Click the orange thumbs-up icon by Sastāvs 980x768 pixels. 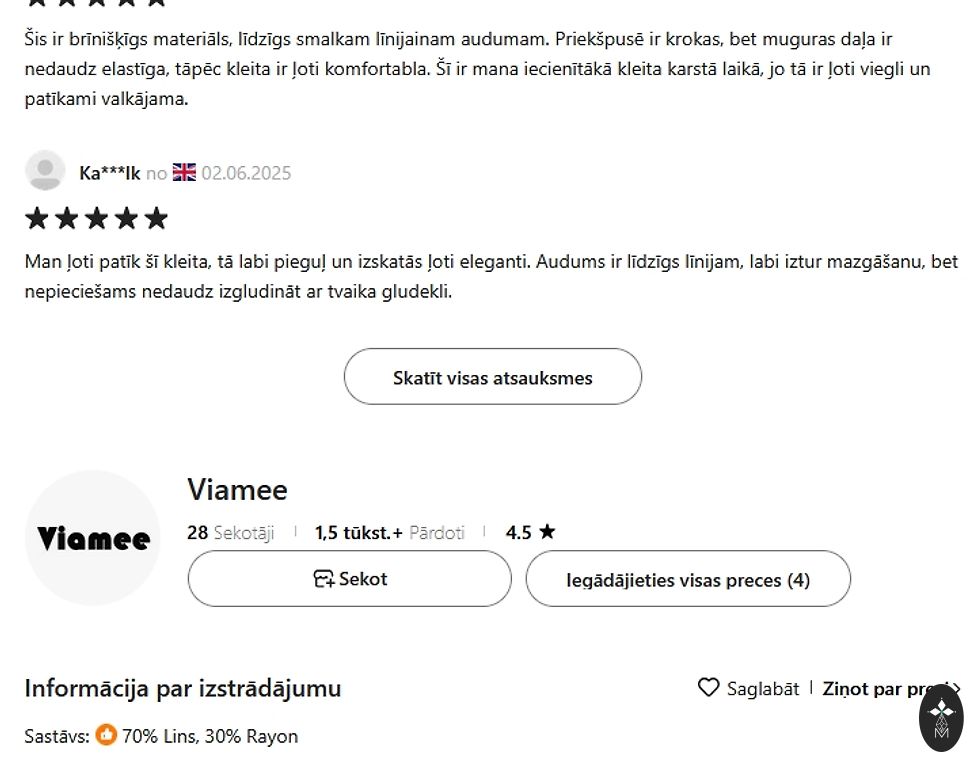coord(106,736)
